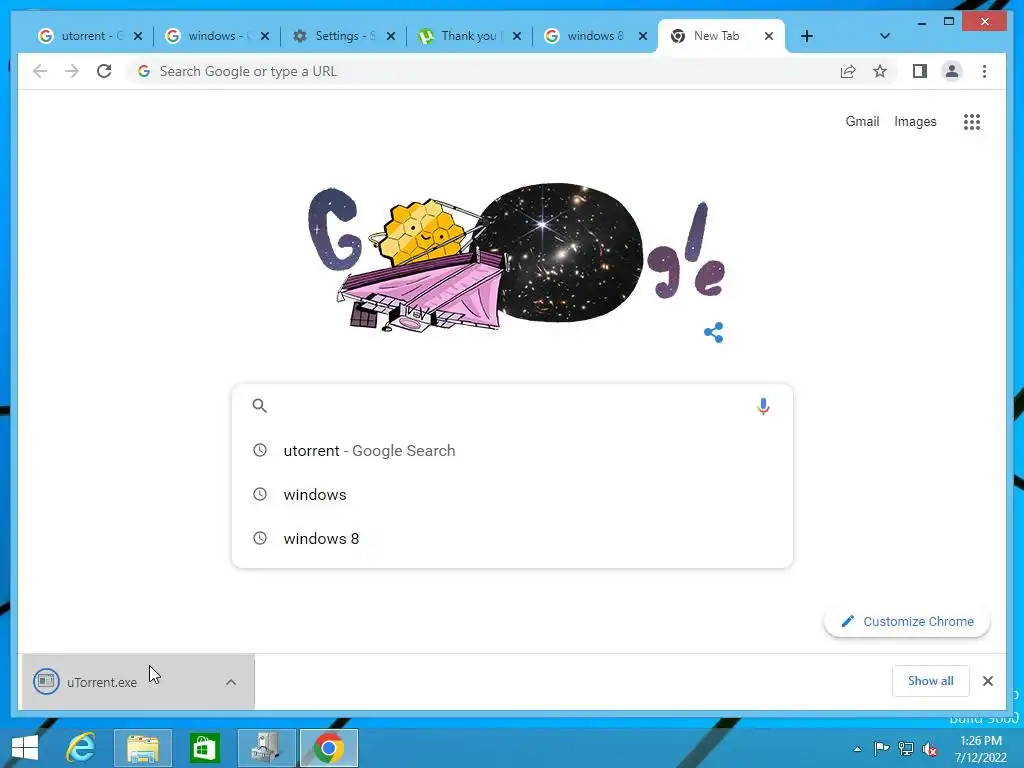The height and width of the screenshot is (768, 1024).
Task: Expand tab search dropdown arrow
Action: pos(885,36)
